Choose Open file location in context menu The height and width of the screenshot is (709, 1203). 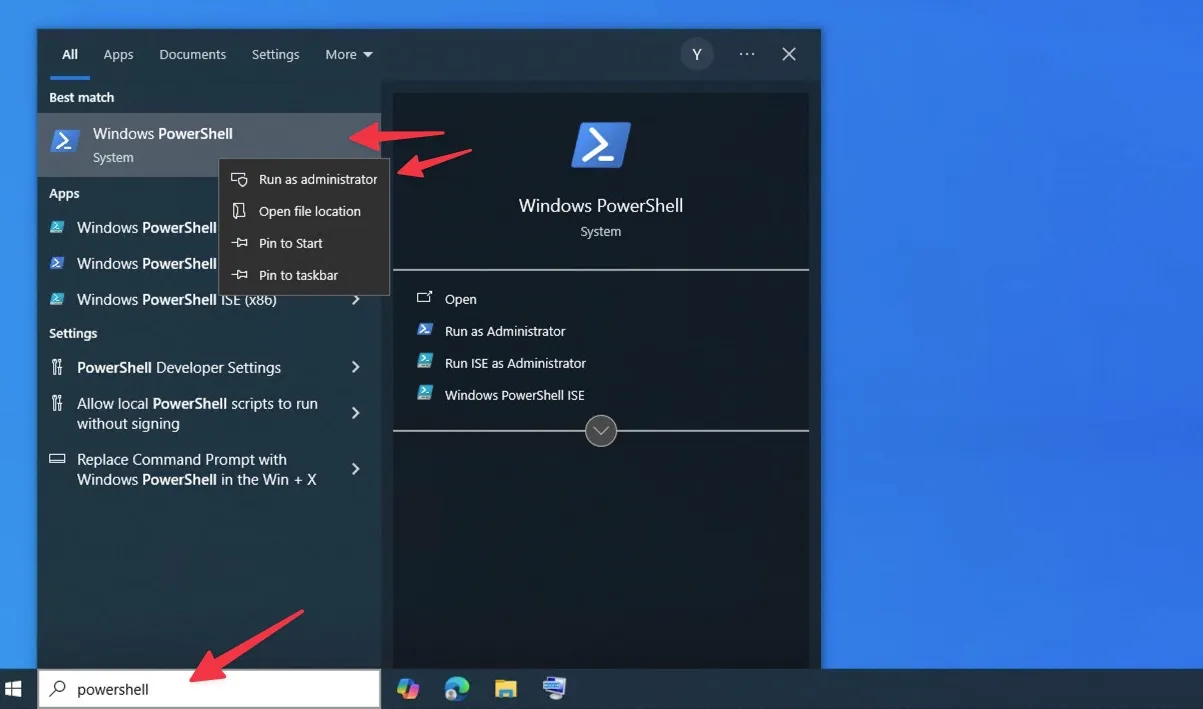(304, 212)
